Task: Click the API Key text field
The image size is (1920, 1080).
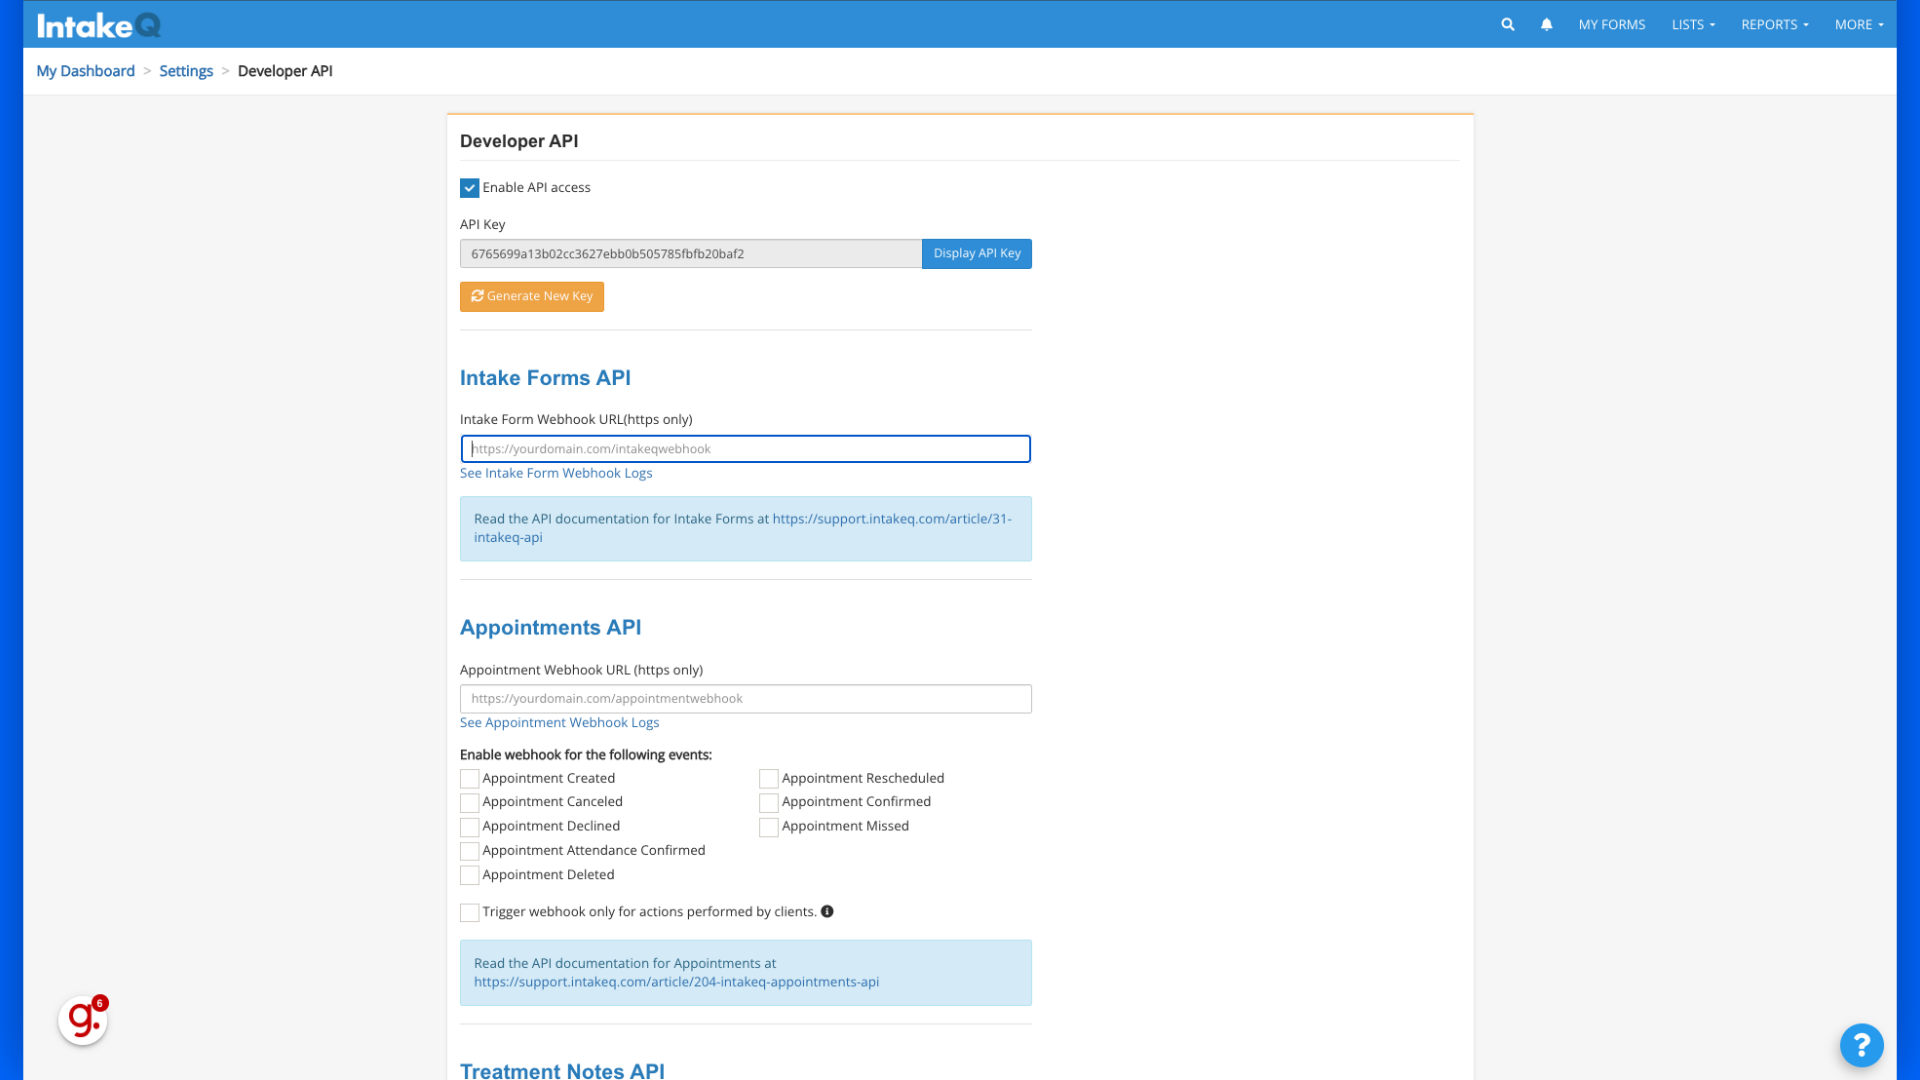Action: point(690,254)
